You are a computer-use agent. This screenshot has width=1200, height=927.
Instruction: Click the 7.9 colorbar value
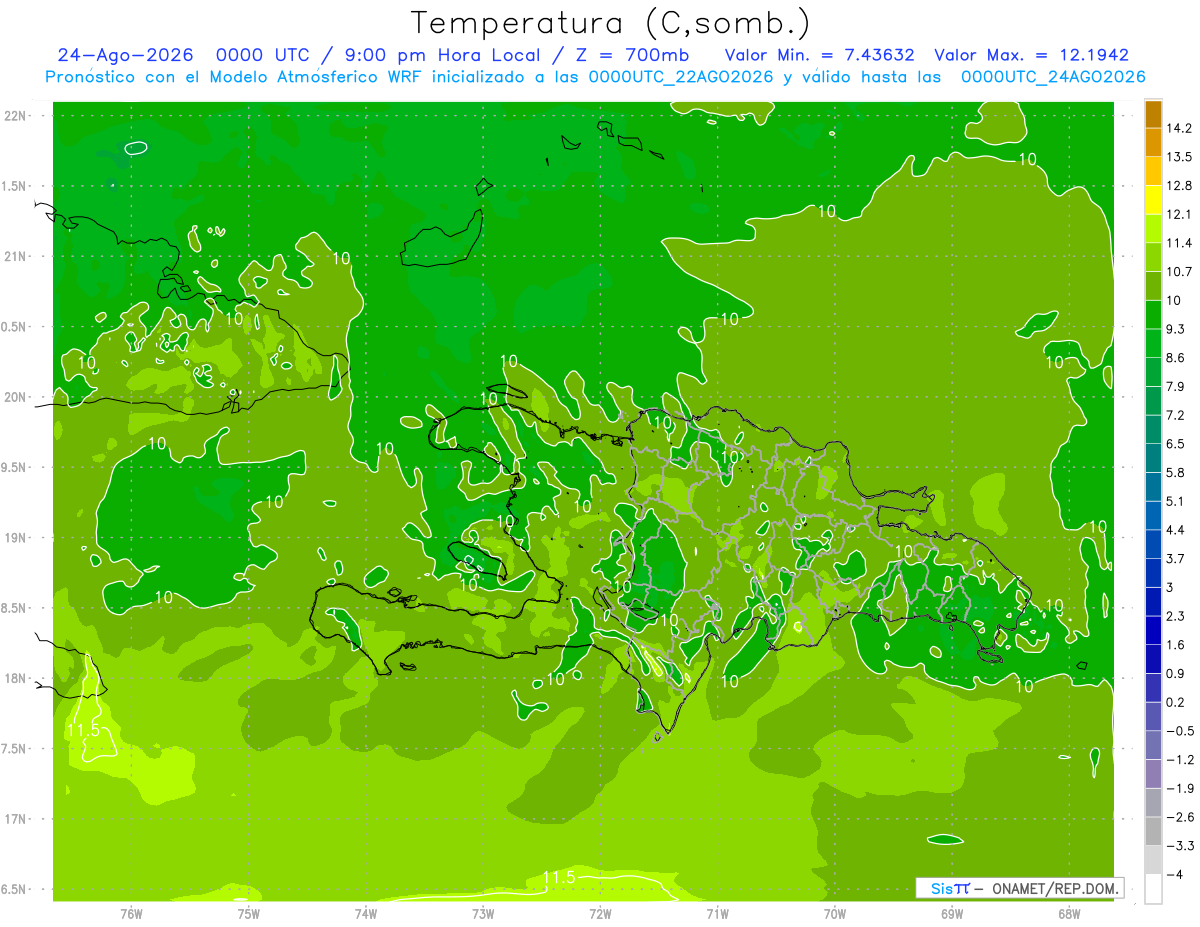(x=1176, y=386)
